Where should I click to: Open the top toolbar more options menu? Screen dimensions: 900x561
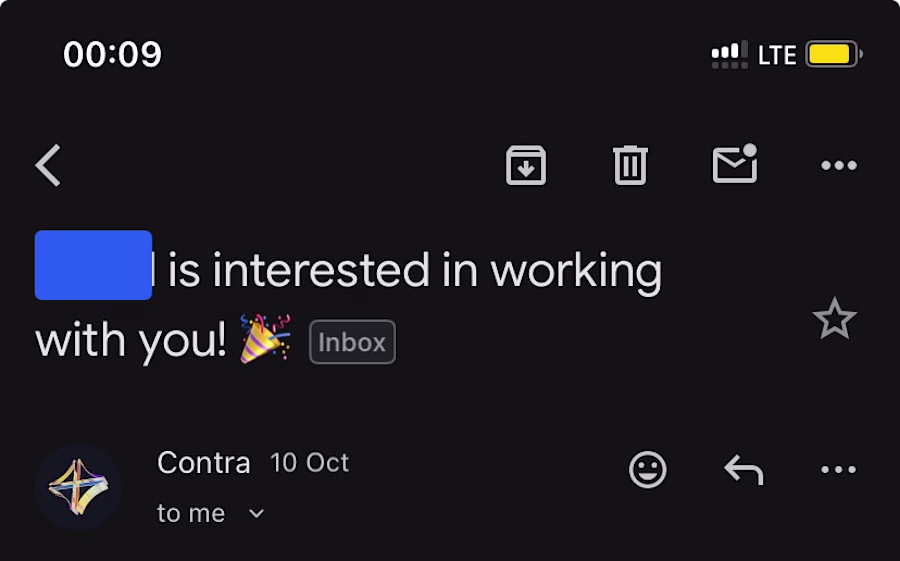(x=838, y=165)
